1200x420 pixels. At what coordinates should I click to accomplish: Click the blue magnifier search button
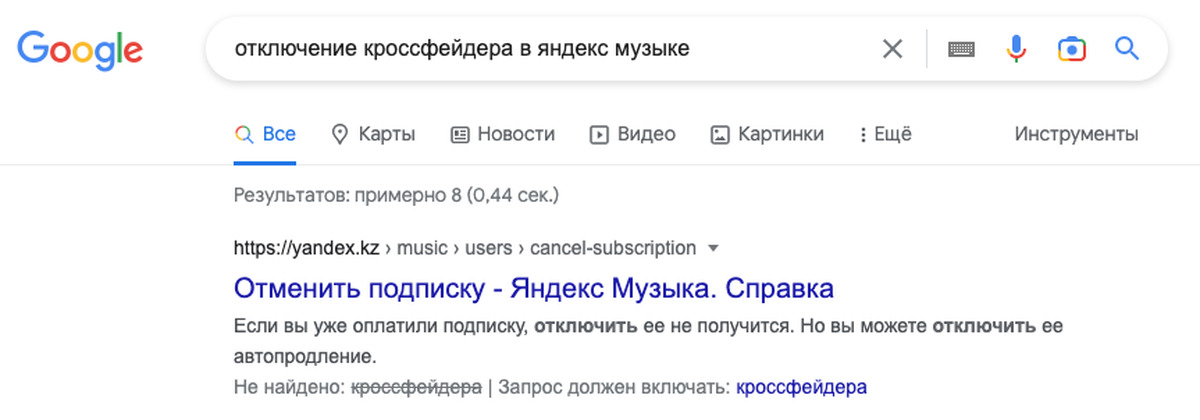coord(1127,48)
